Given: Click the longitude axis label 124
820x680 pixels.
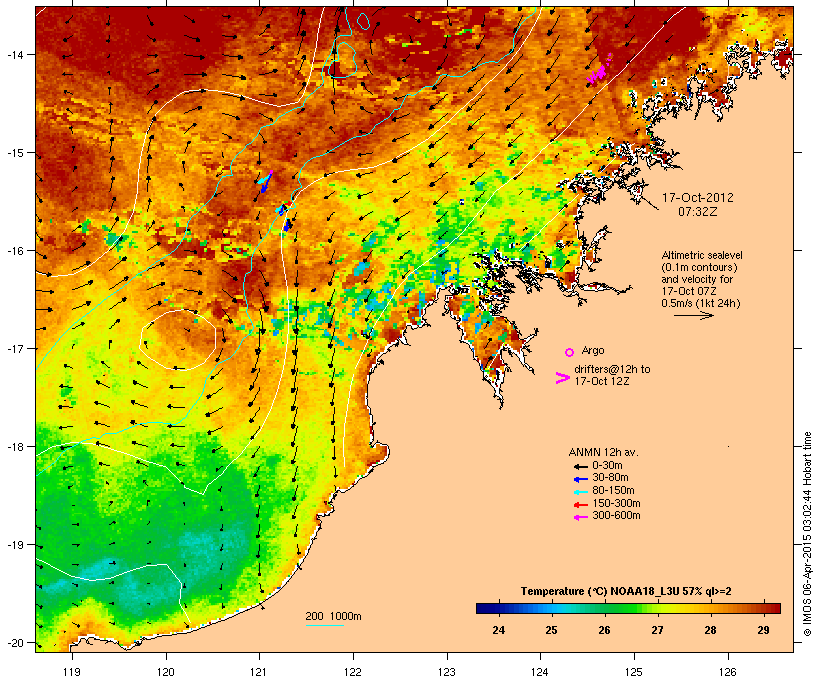Looking at the screenshot, I should coord(540,672).
